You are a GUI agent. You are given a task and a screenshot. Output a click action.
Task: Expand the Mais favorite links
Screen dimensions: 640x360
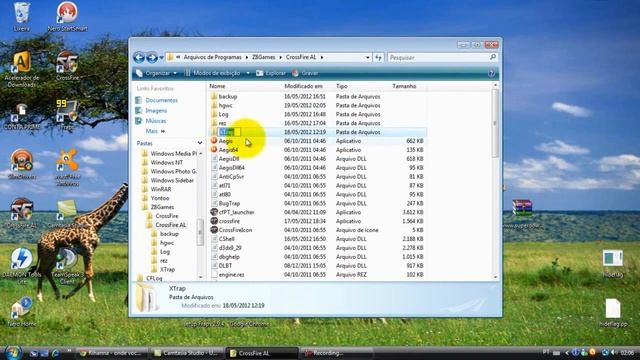(x=155, y=131)
